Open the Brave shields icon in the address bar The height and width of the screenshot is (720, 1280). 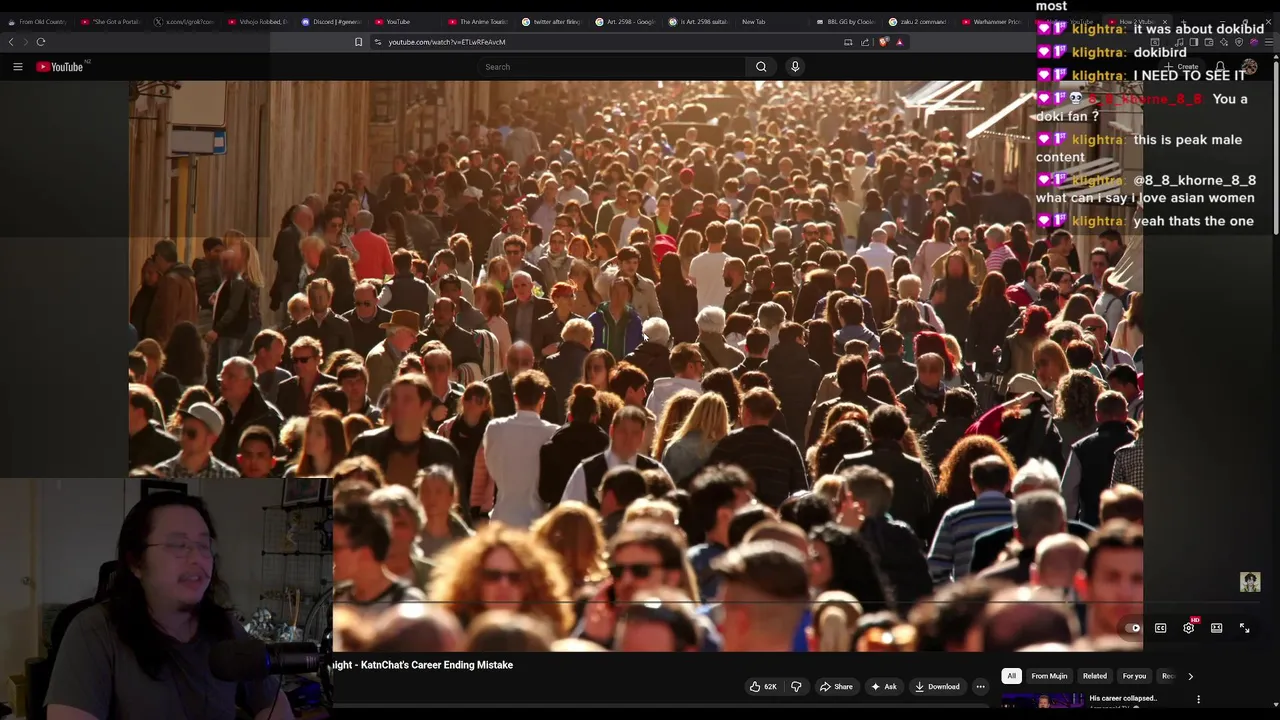click(883, 42)
